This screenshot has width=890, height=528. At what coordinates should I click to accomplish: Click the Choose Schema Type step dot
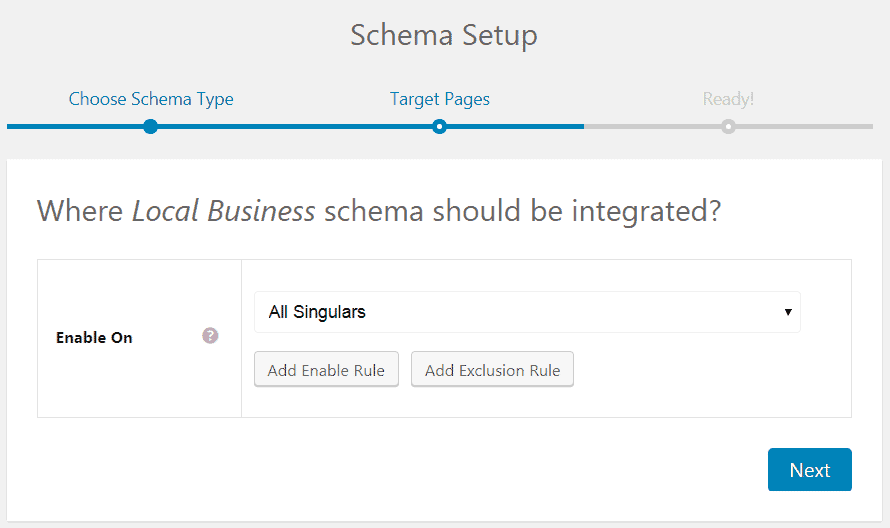150,126
